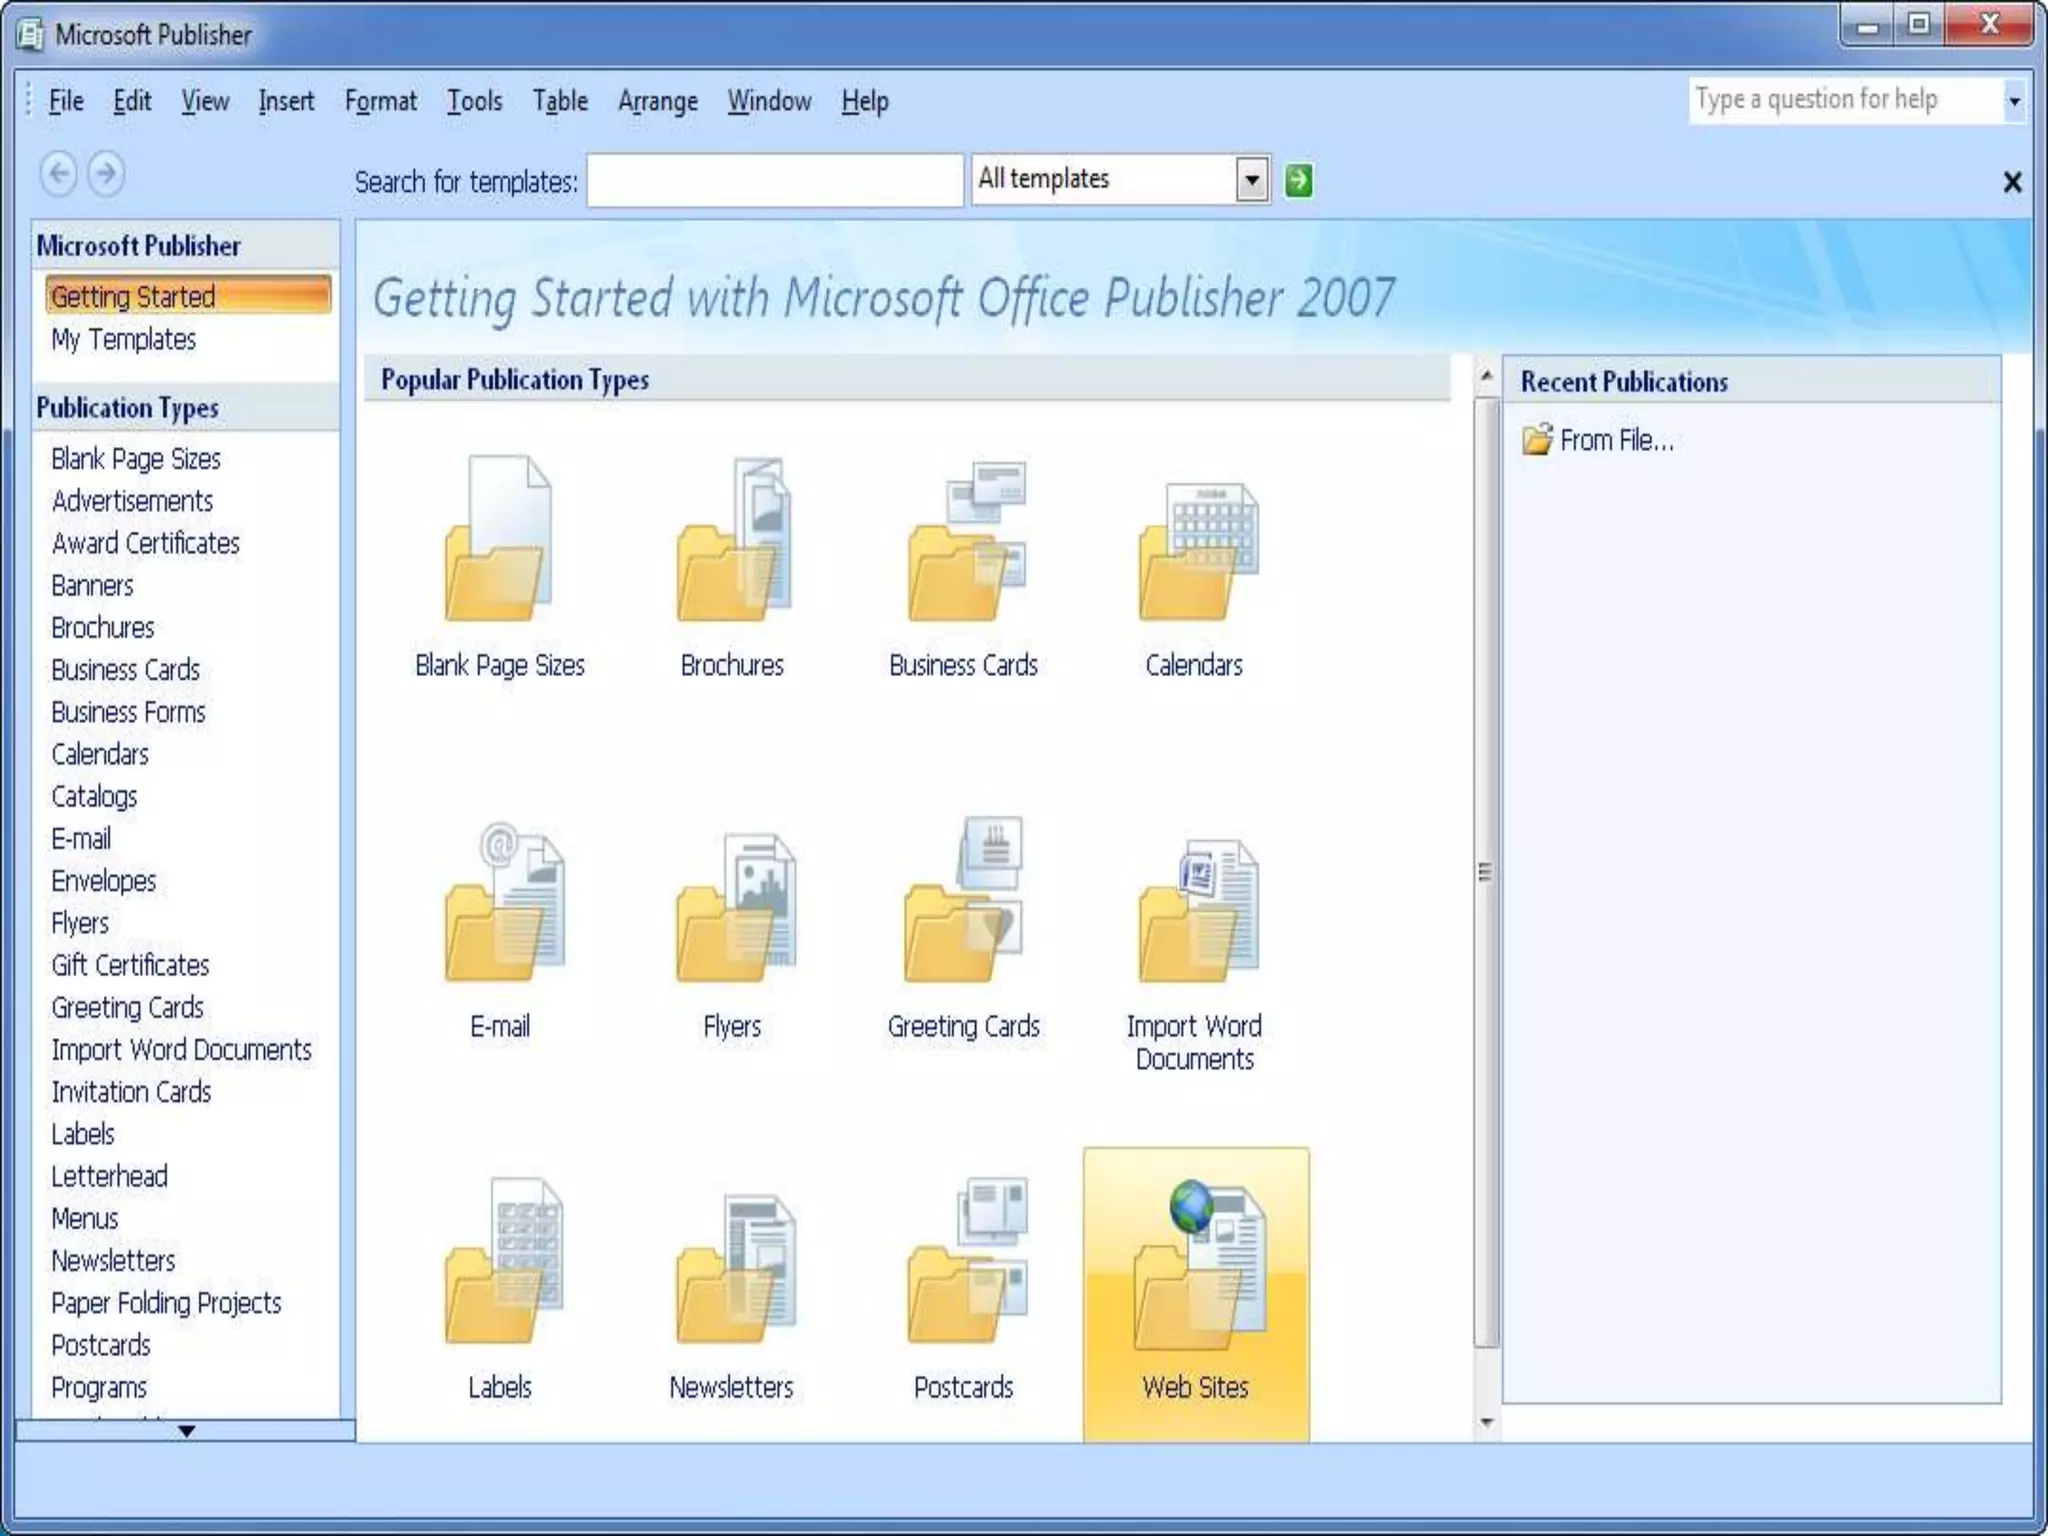The height and width of the screenshot is (1536, 2048).
Task: Open the From File folder icon
Action: point(1536,440)
